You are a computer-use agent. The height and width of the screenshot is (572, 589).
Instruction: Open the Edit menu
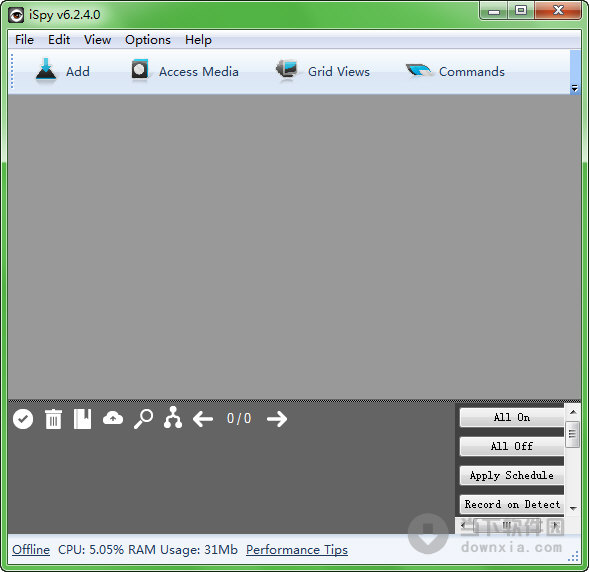pyautogui.click(x=59, y=40)
